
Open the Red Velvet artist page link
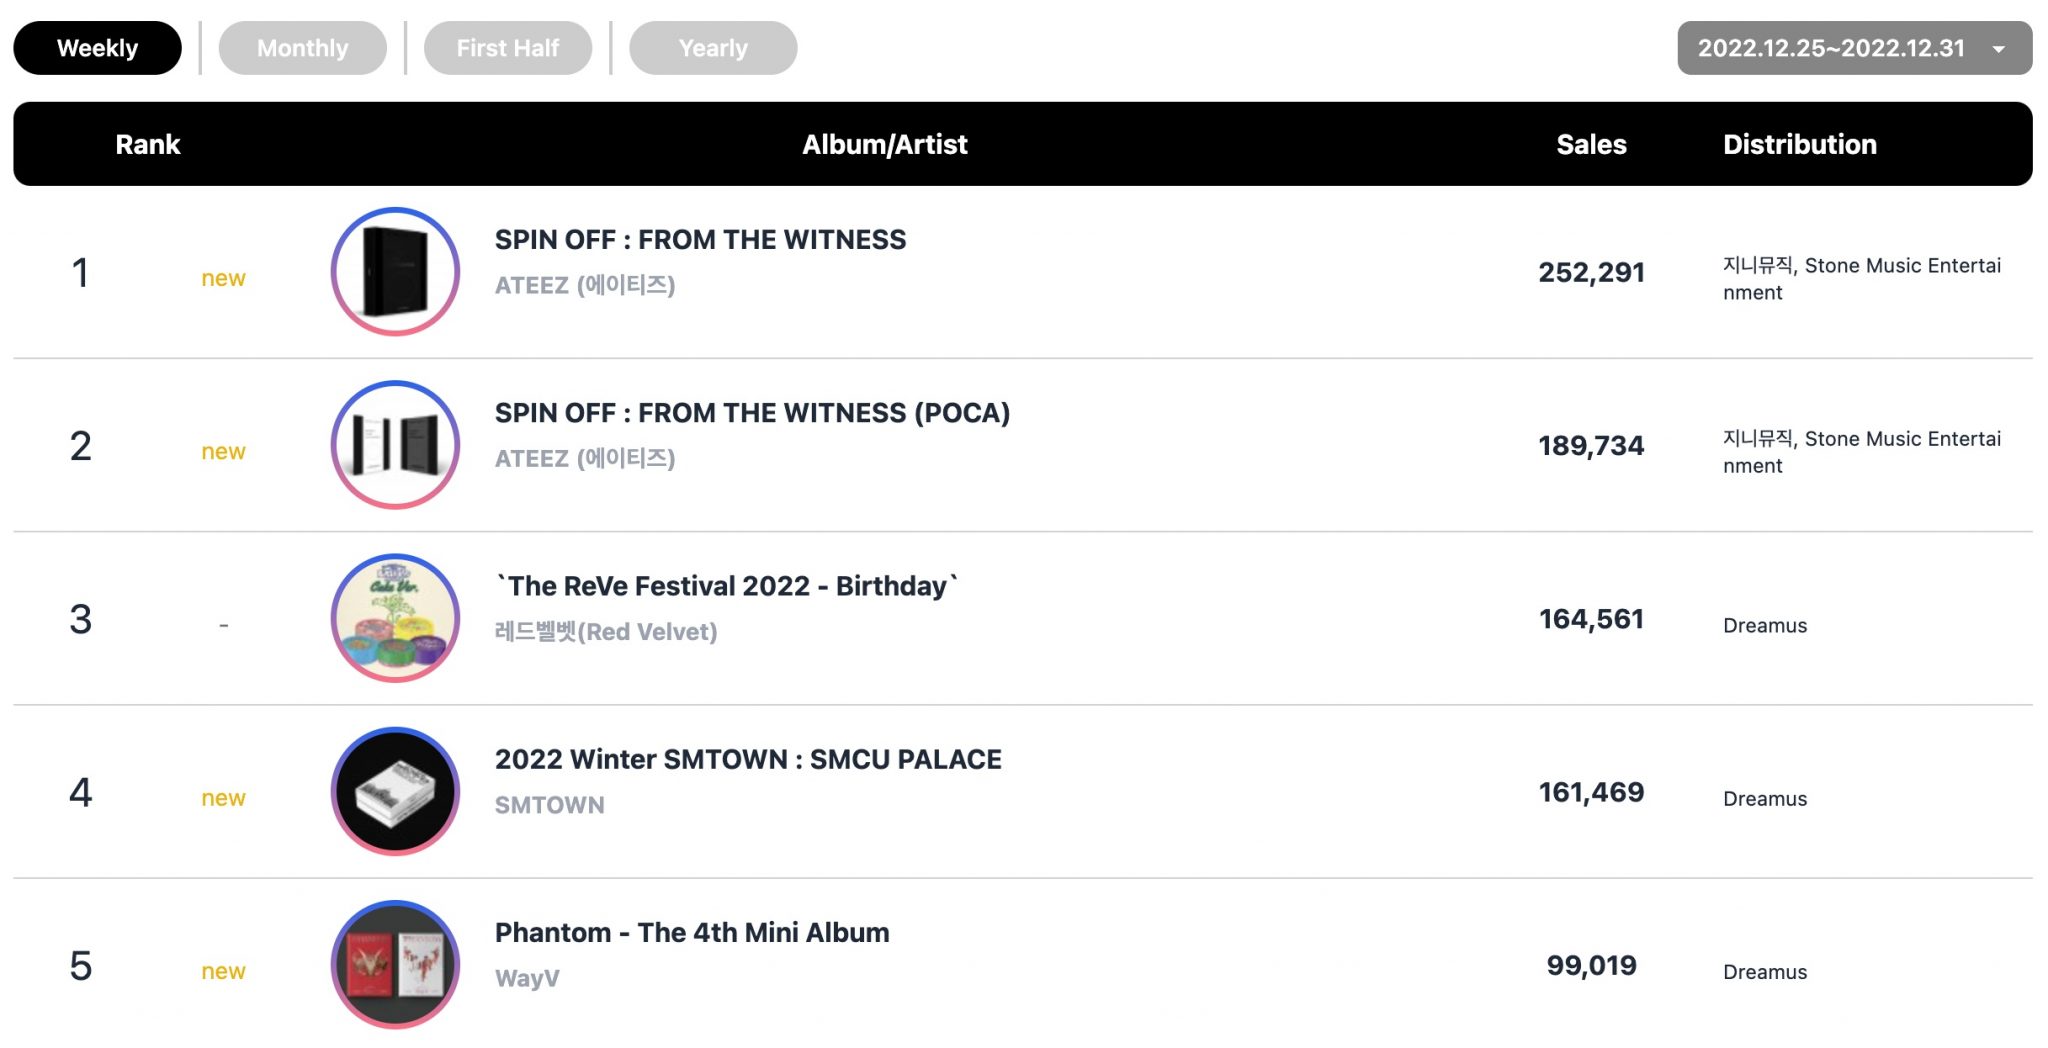tap(605, 631)
